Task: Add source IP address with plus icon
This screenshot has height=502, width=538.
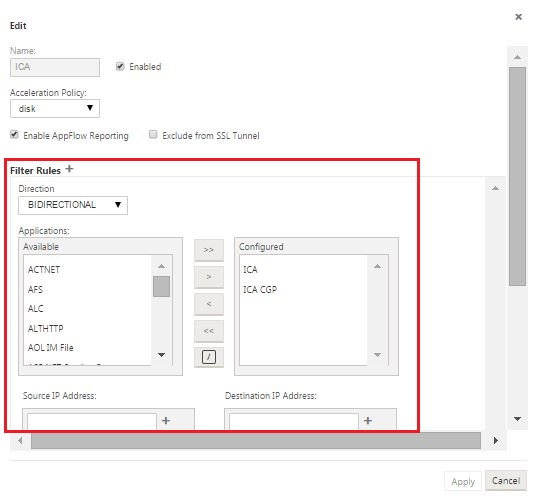Action: pyautogui.click(x=166, y=420)
